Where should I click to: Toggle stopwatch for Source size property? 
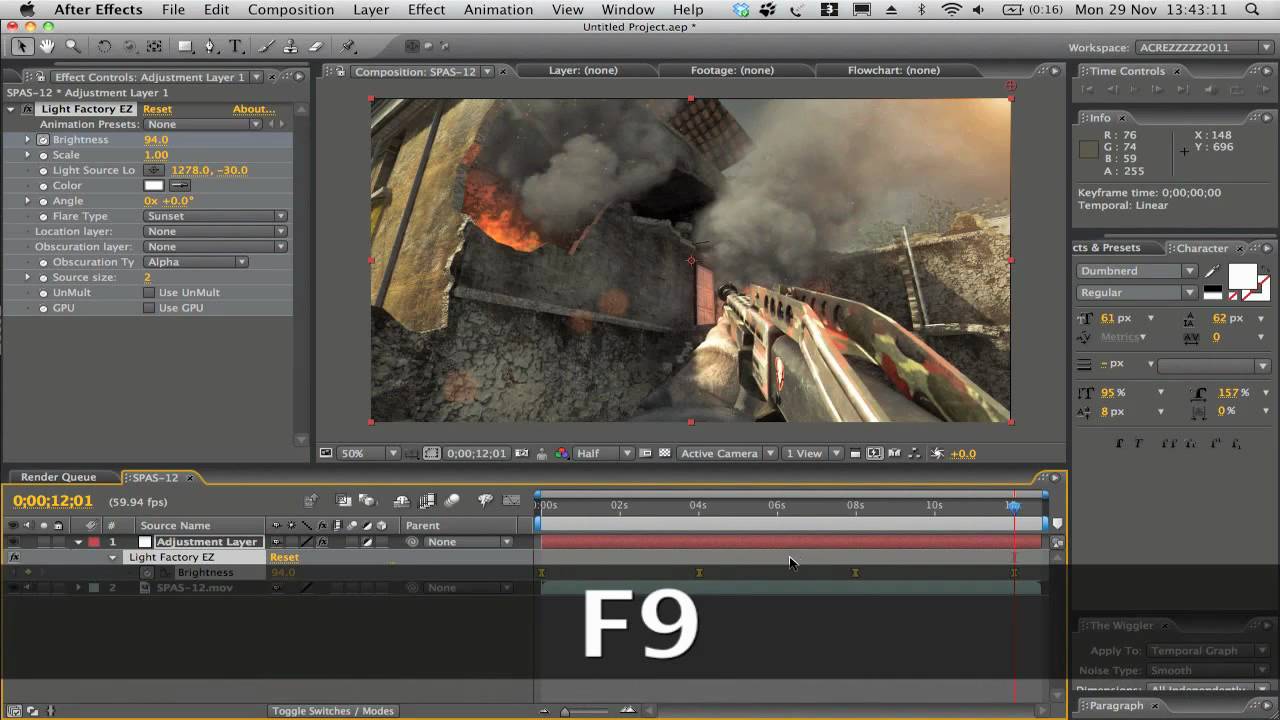click(43, 277)
